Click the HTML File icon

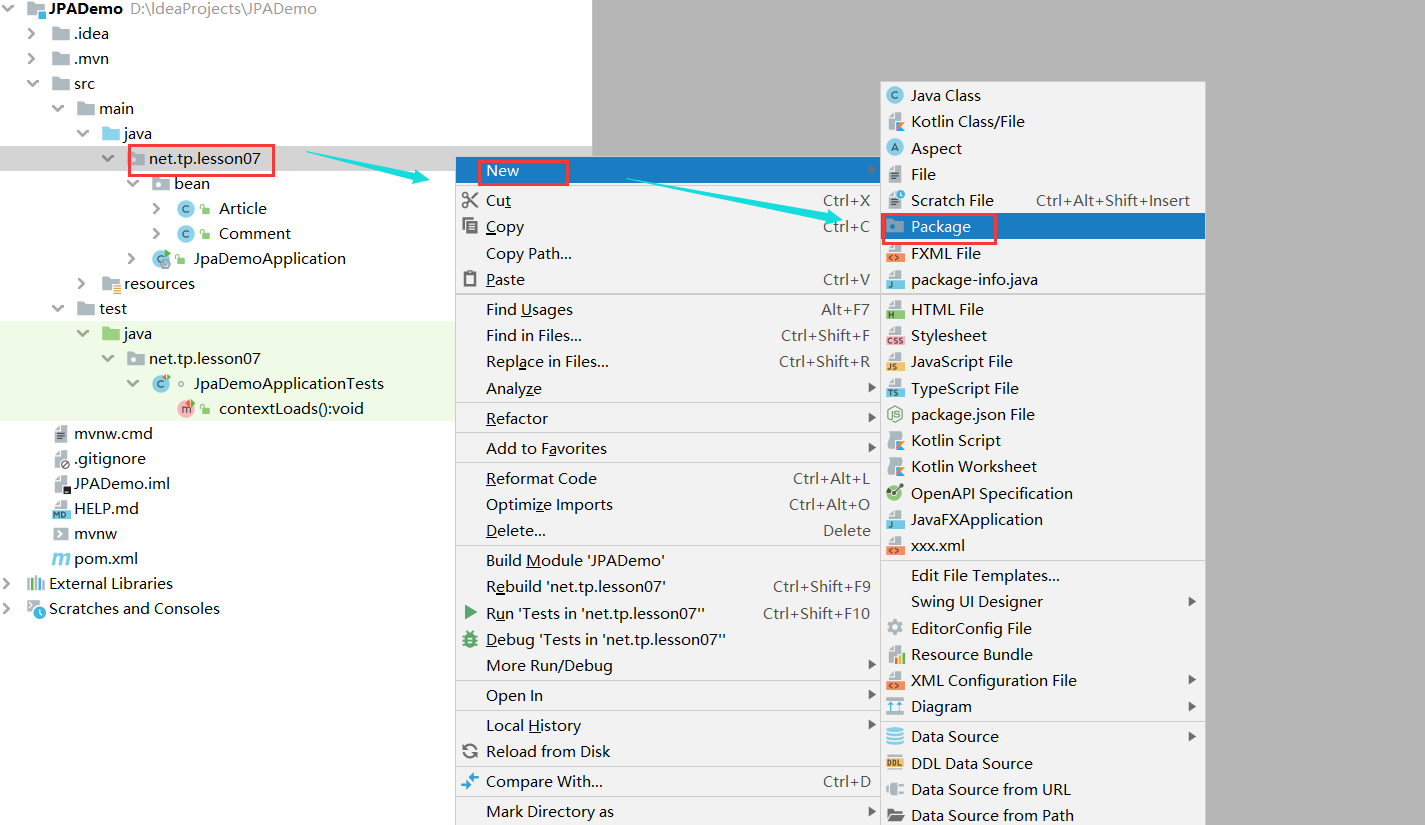[x=895, y=310]
